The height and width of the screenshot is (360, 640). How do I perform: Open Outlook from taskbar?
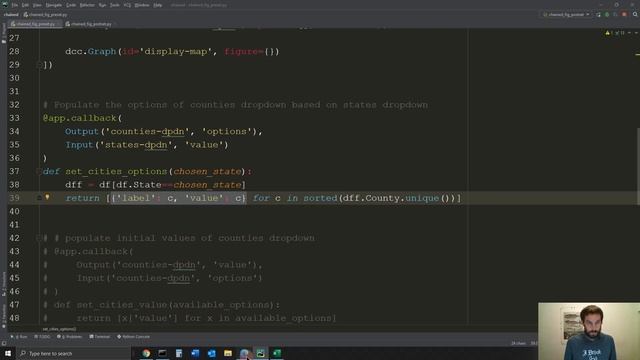(x=211, y=353)
